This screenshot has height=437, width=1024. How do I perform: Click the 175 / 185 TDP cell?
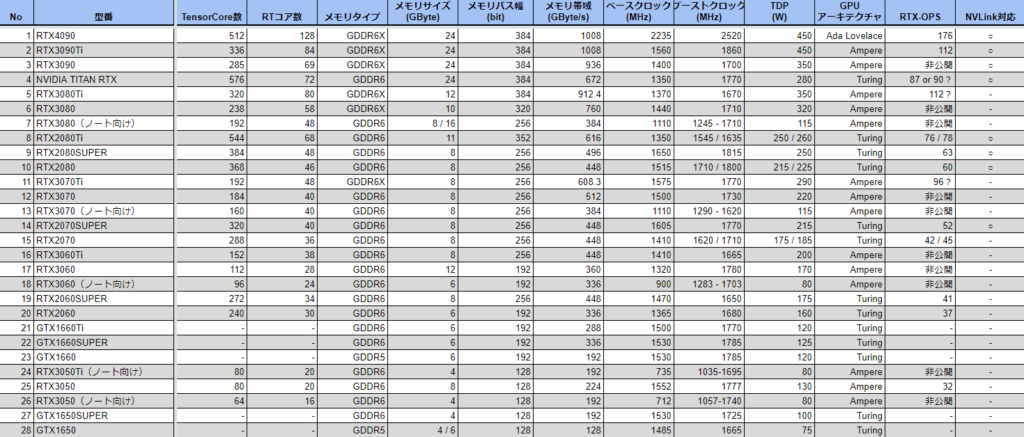(x=780, y=240)
